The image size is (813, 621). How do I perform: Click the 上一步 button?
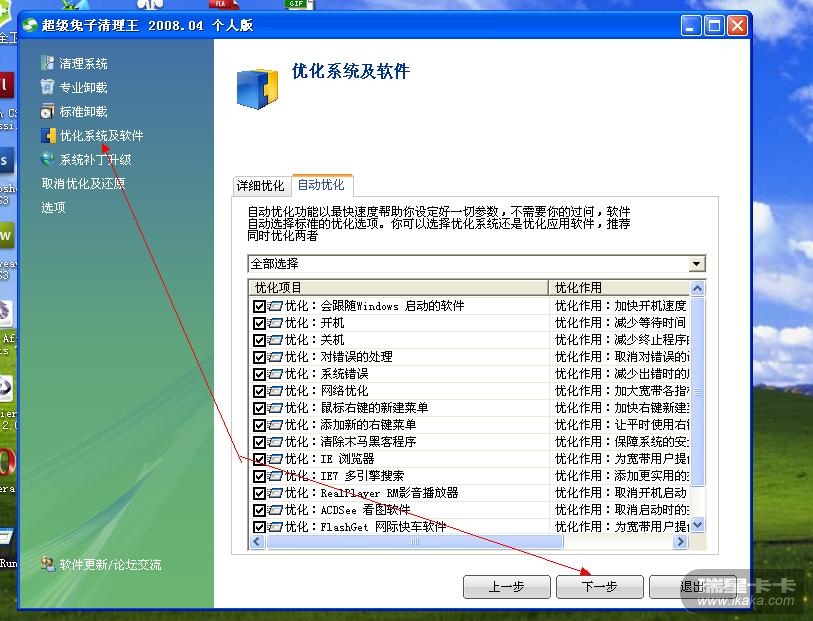click(x=507, y=587)
